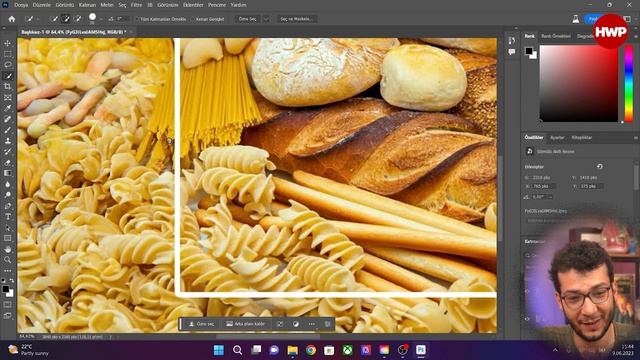Viewport: 640px width, 360px height.
Task: Open the History panel icon
Action: tap(512, 40)
